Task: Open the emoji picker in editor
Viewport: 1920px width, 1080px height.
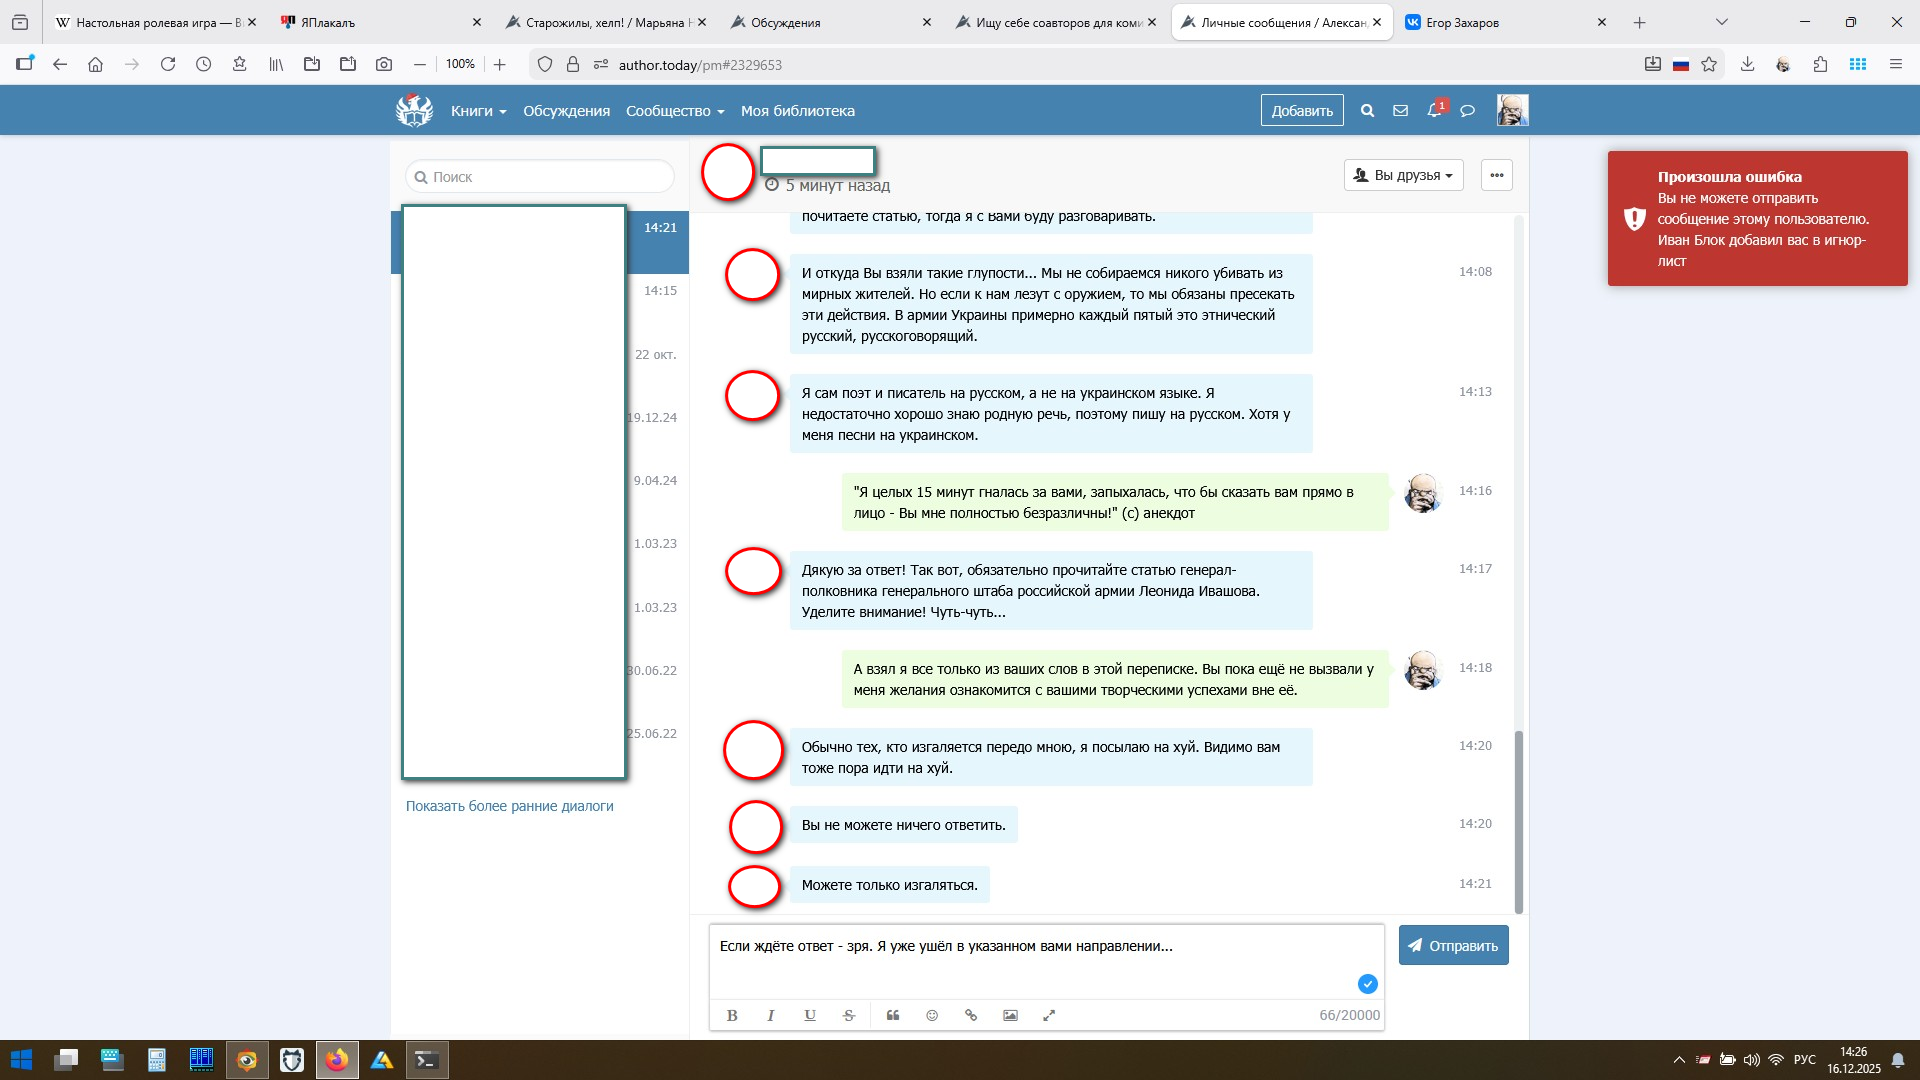Action: (932, 1015)
